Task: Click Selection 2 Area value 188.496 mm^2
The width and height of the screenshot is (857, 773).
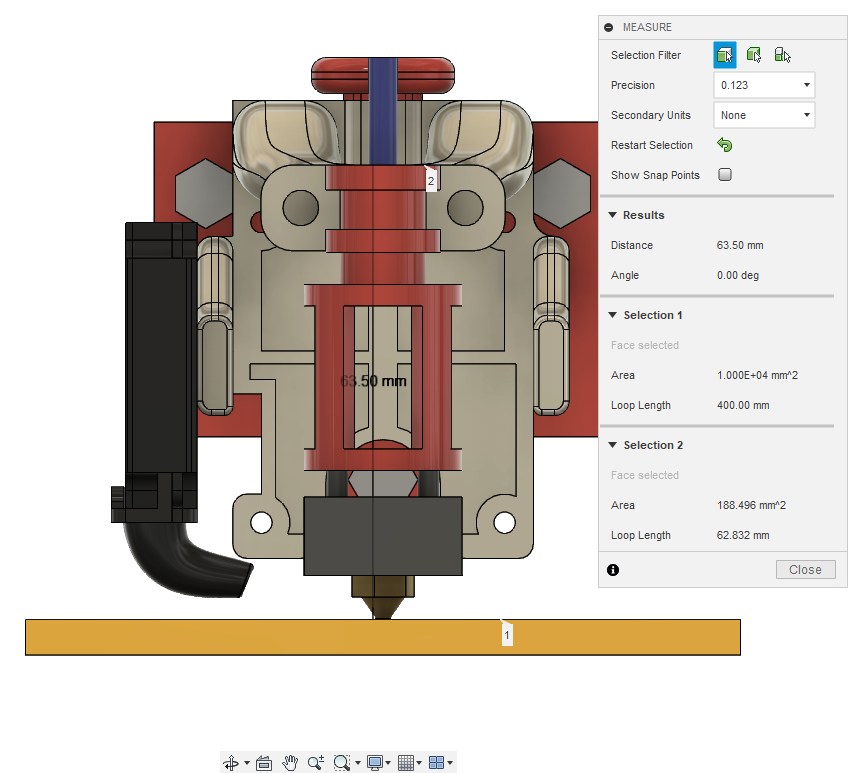Action: 752,506
